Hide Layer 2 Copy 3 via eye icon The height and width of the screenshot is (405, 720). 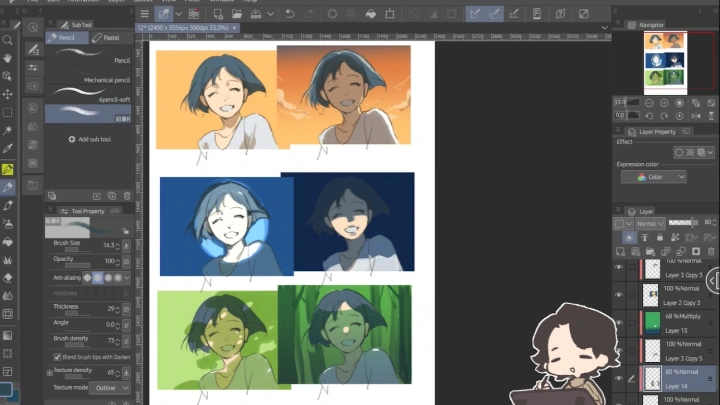[x=619, y=295]
